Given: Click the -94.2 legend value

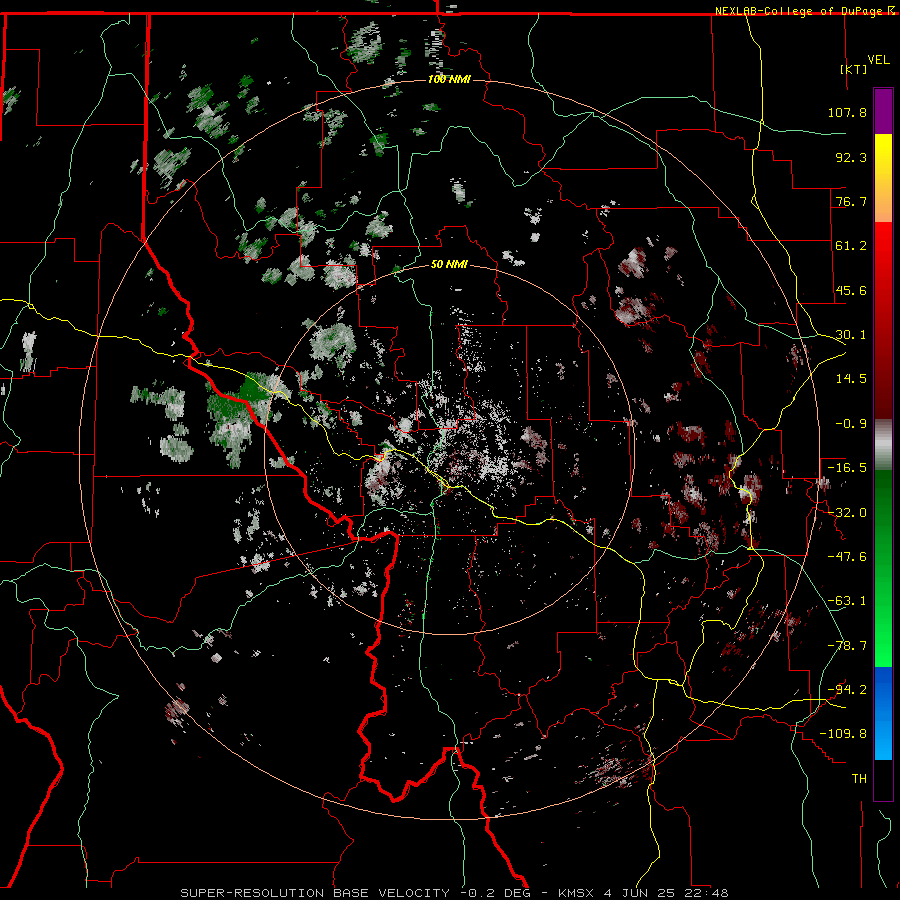Looking at the screenshot, I should pyautogui.click(x=847, y=690).
